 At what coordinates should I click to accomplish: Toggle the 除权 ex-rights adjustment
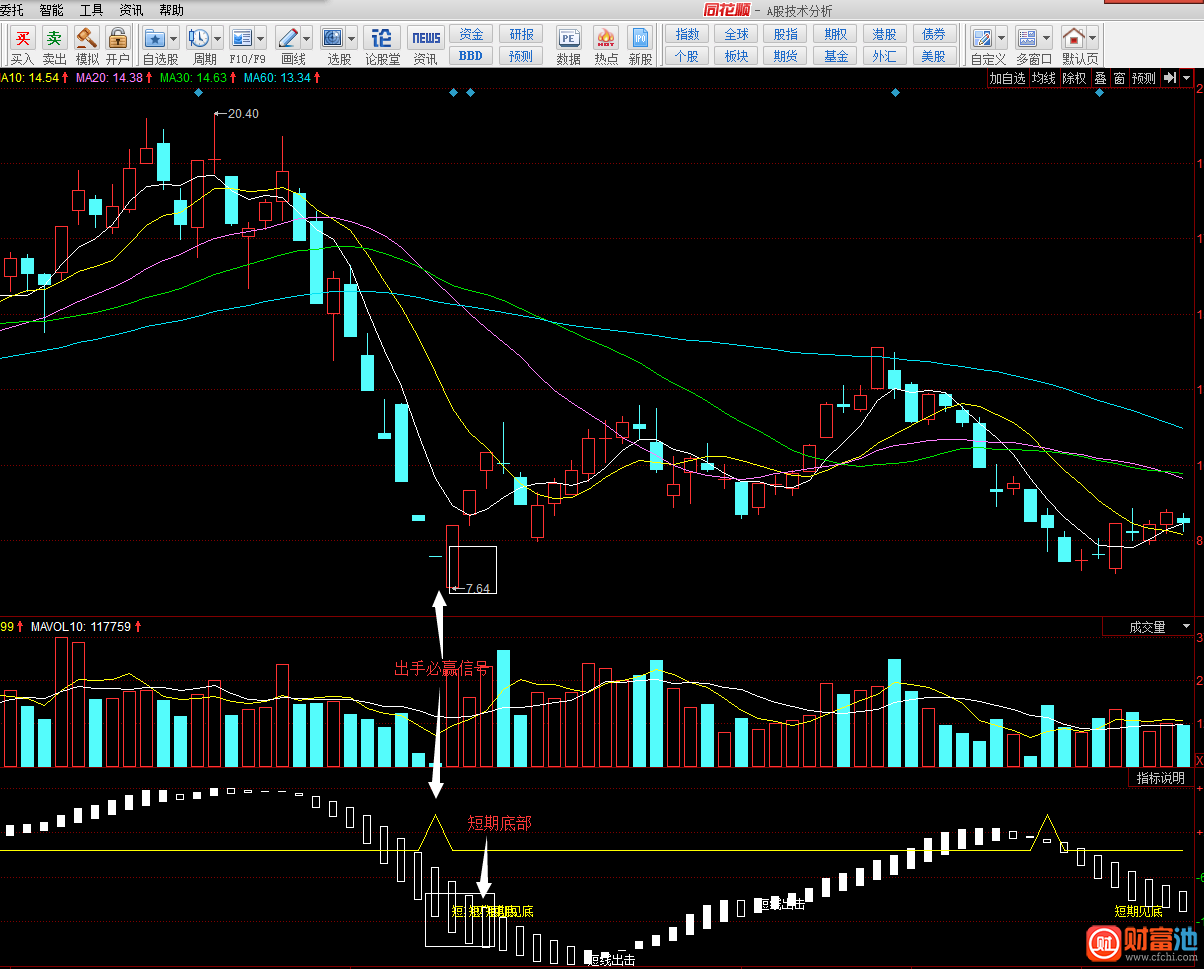tap(1074, 77)
